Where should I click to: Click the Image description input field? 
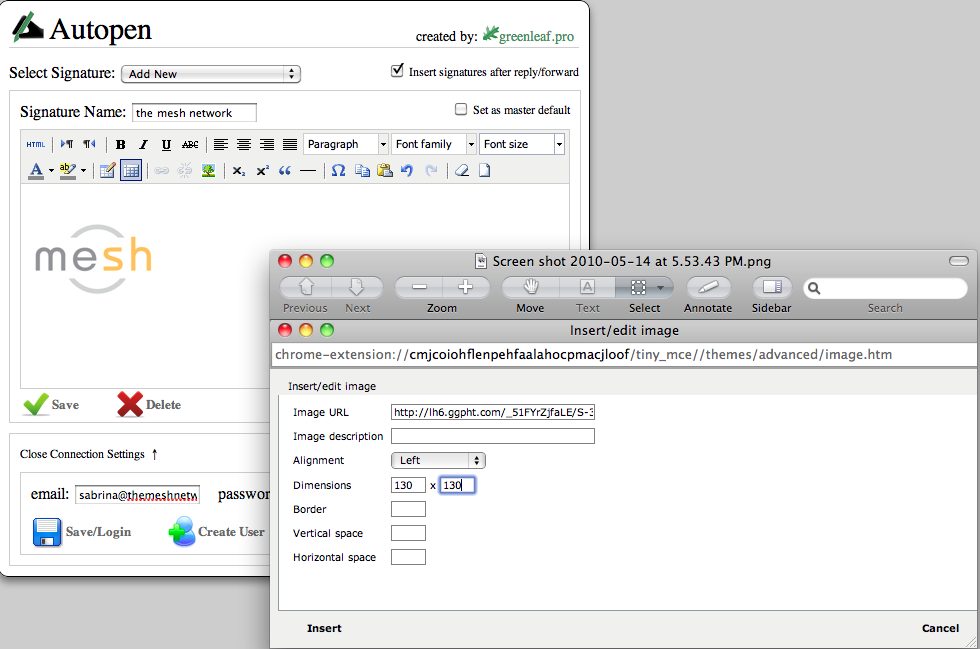[492, 436]
